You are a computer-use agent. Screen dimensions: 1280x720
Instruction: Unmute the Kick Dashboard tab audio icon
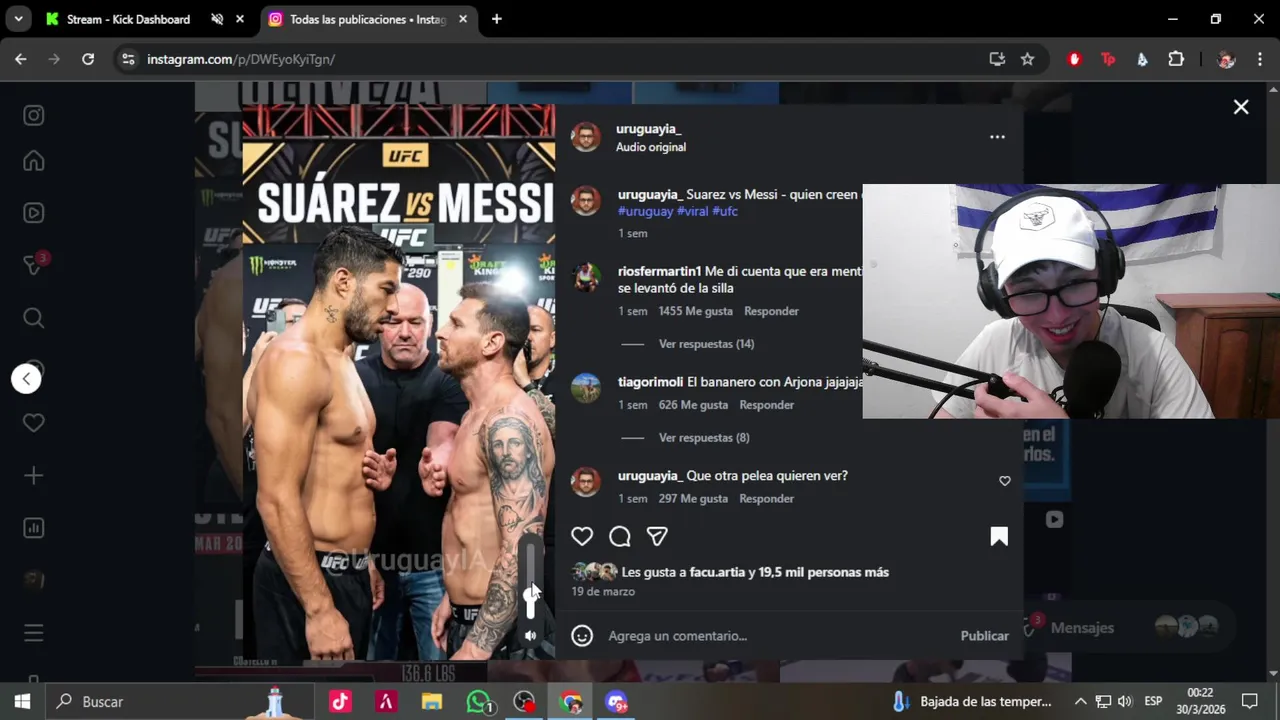point(217,19)
